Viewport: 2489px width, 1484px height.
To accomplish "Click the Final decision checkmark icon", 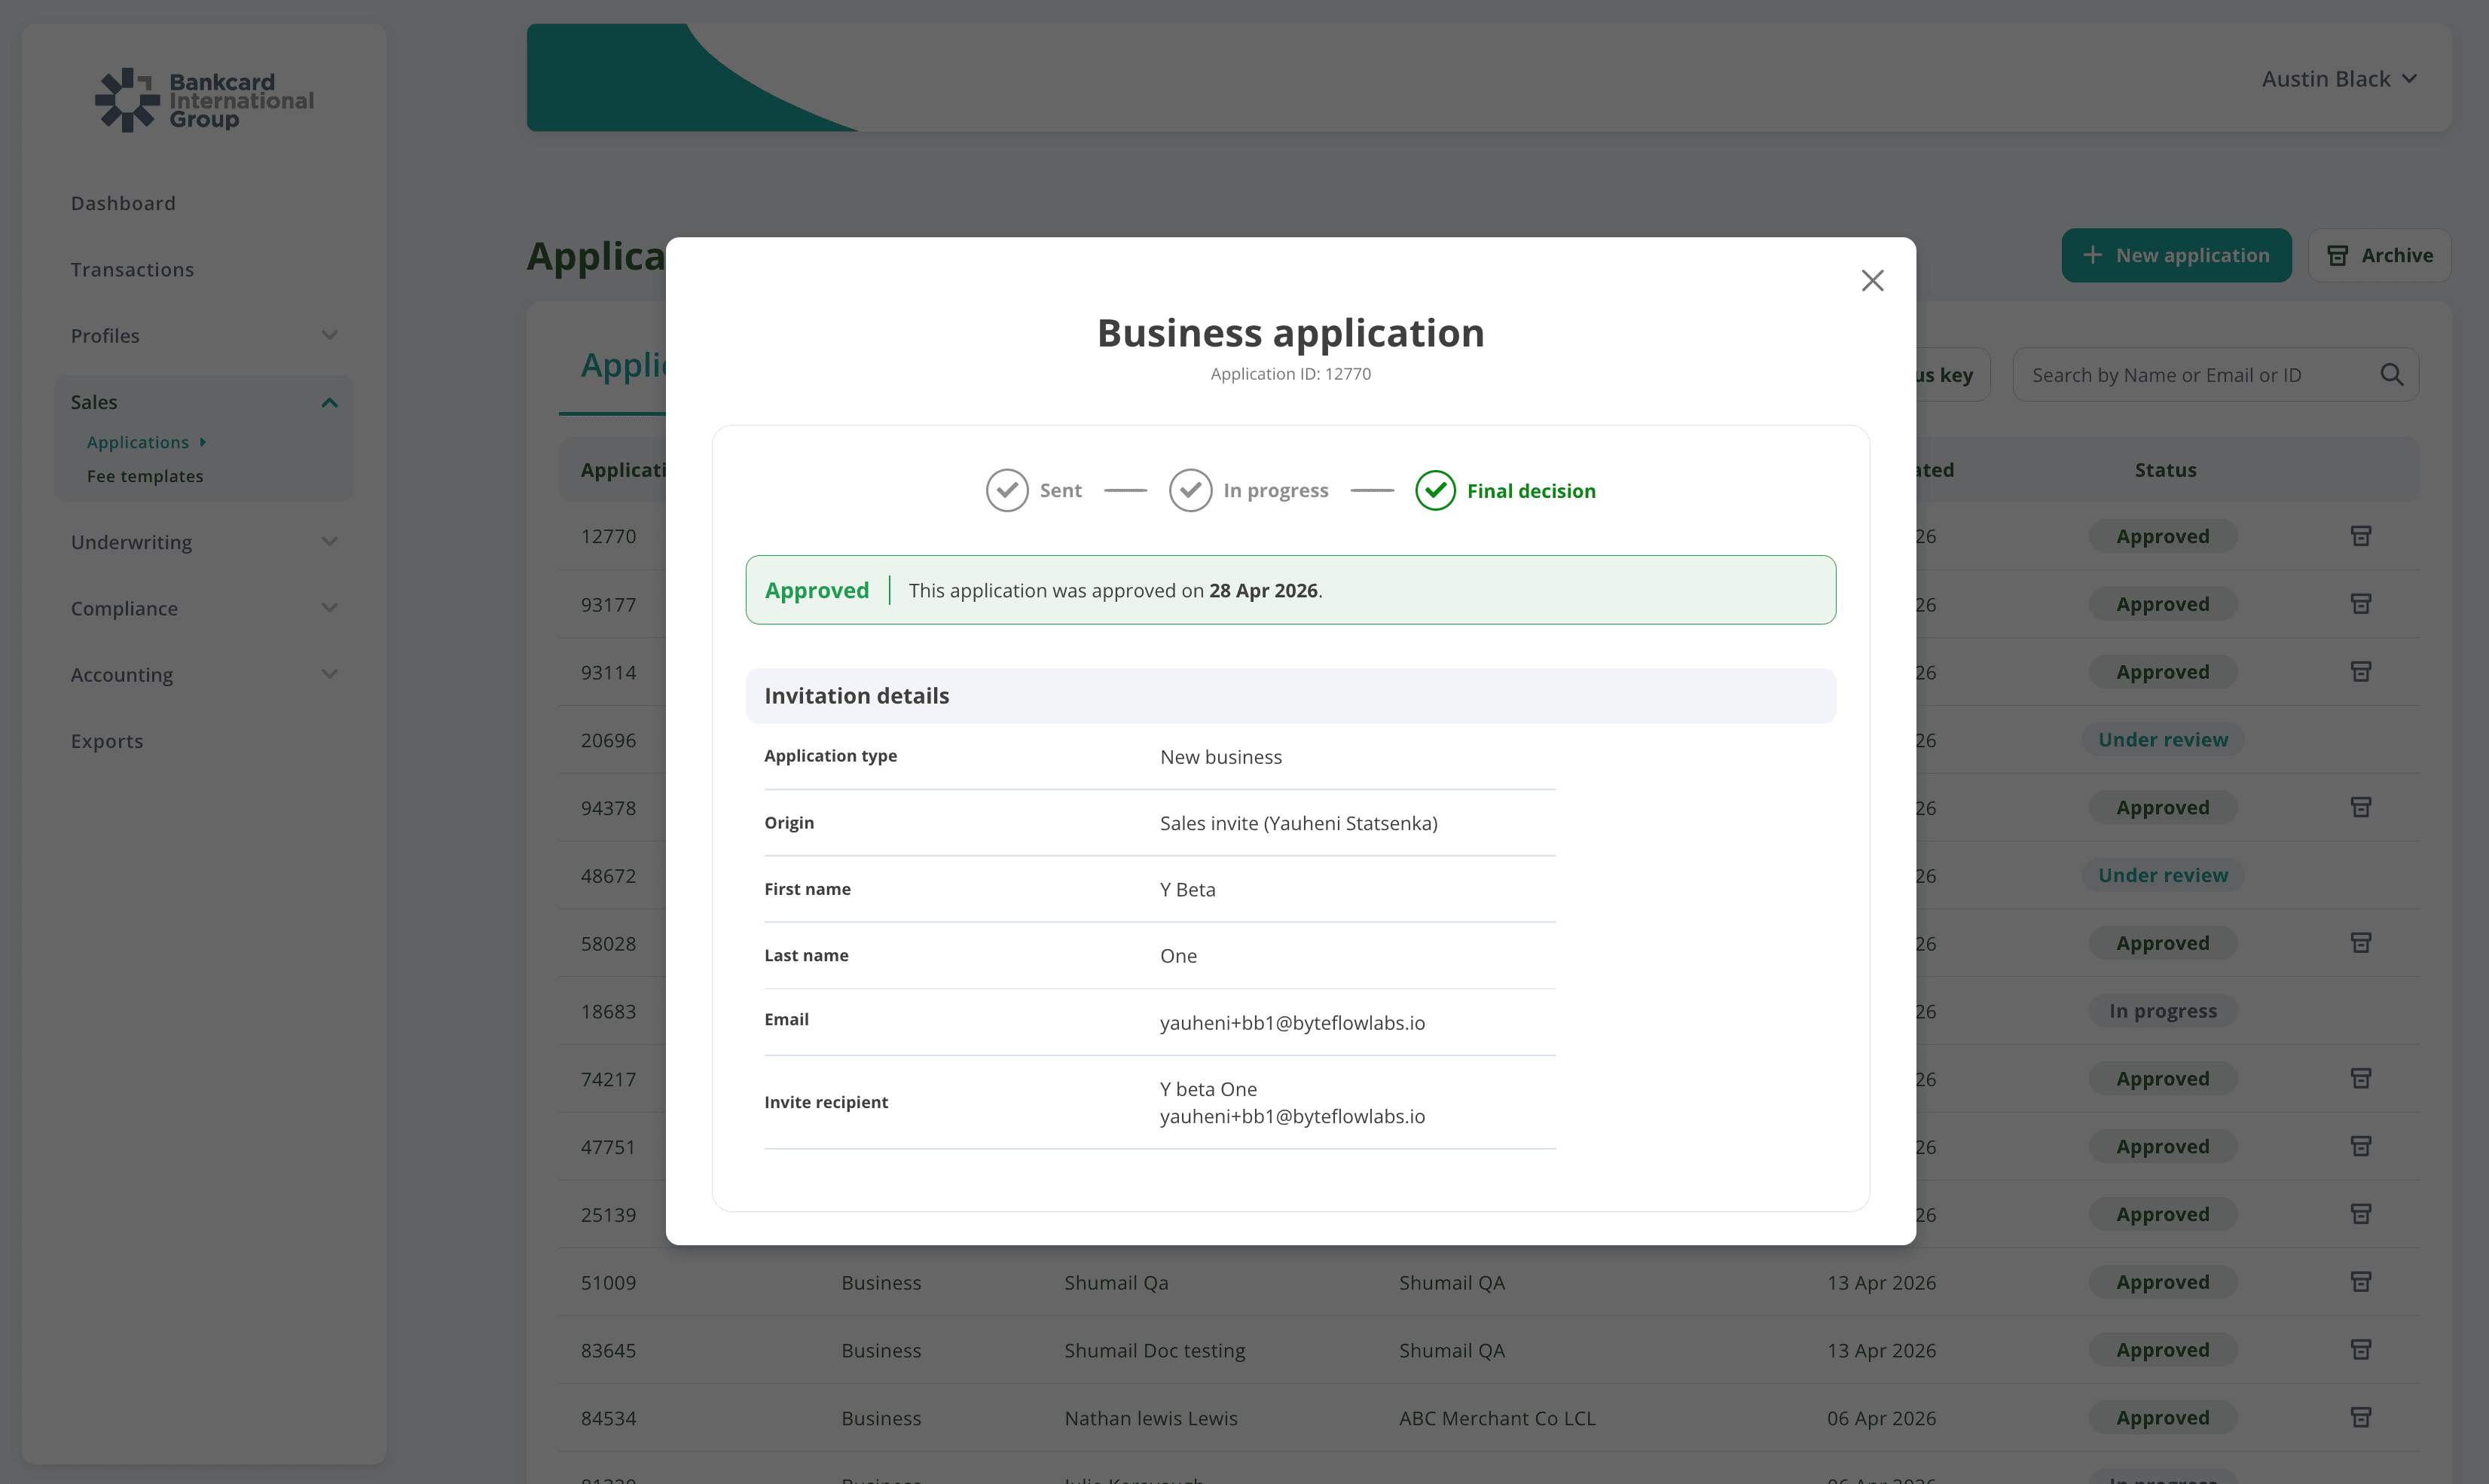I will (1435, 490).
